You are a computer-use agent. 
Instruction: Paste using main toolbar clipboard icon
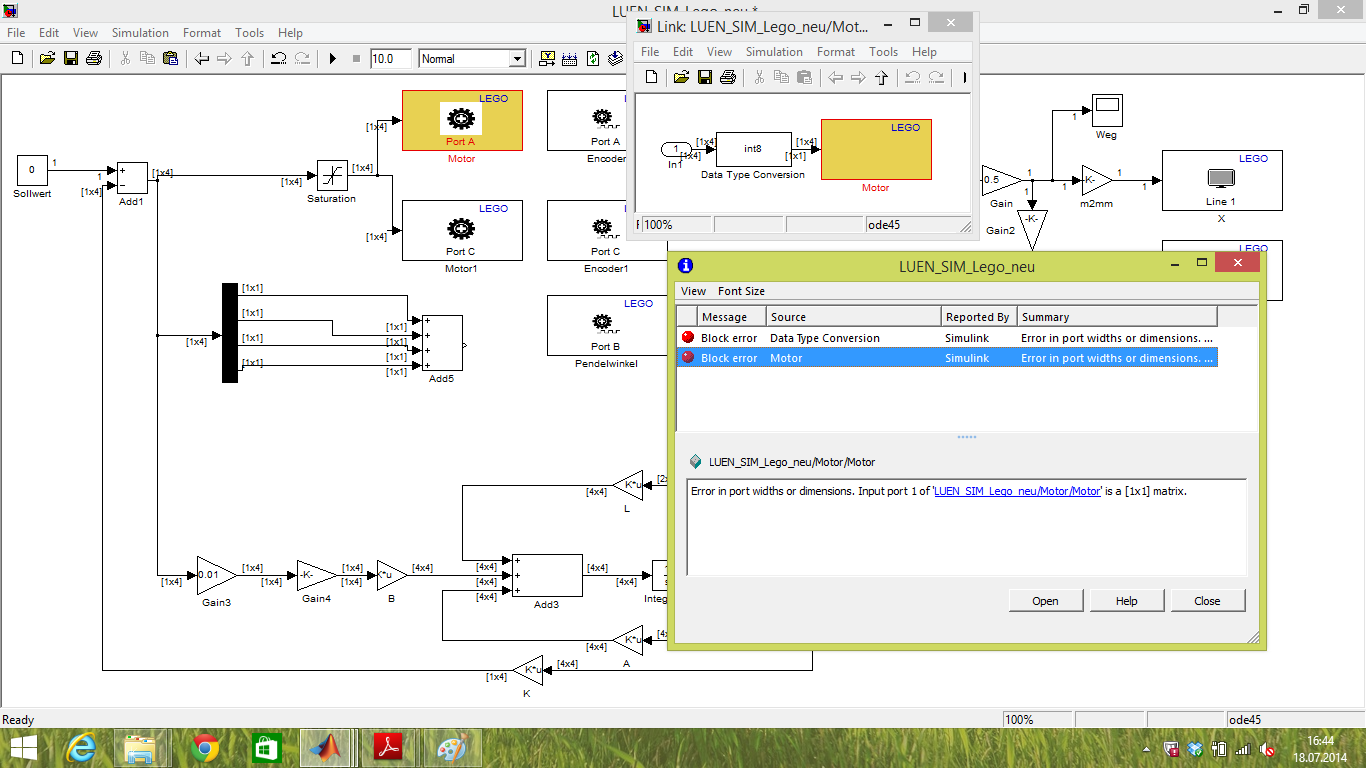coord(170,59)
